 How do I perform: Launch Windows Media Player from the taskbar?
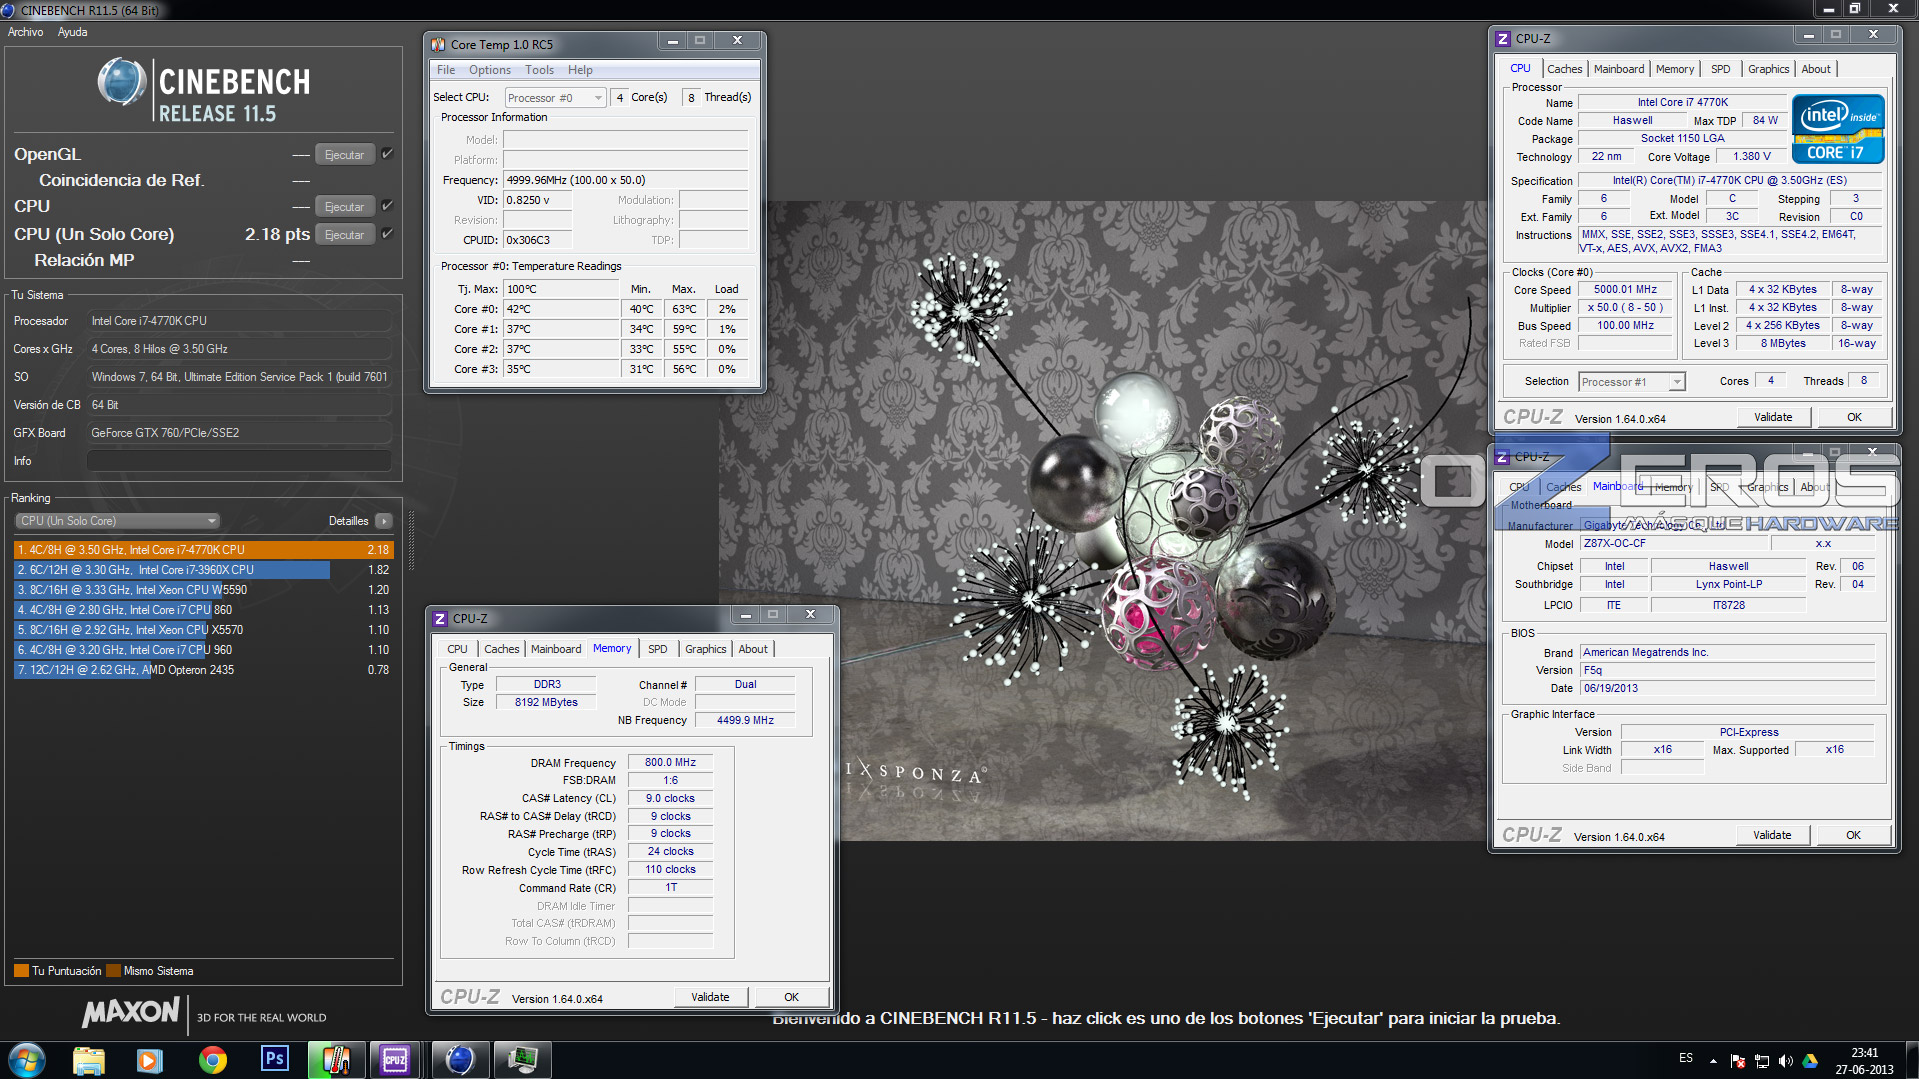pyautogui.click(x=150, y=1060)
